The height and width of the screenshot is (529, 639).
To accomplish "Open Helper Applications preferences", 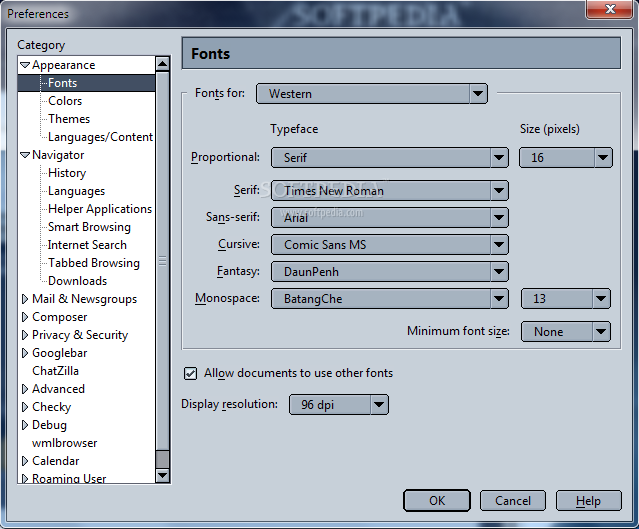I will coord(100,209).
